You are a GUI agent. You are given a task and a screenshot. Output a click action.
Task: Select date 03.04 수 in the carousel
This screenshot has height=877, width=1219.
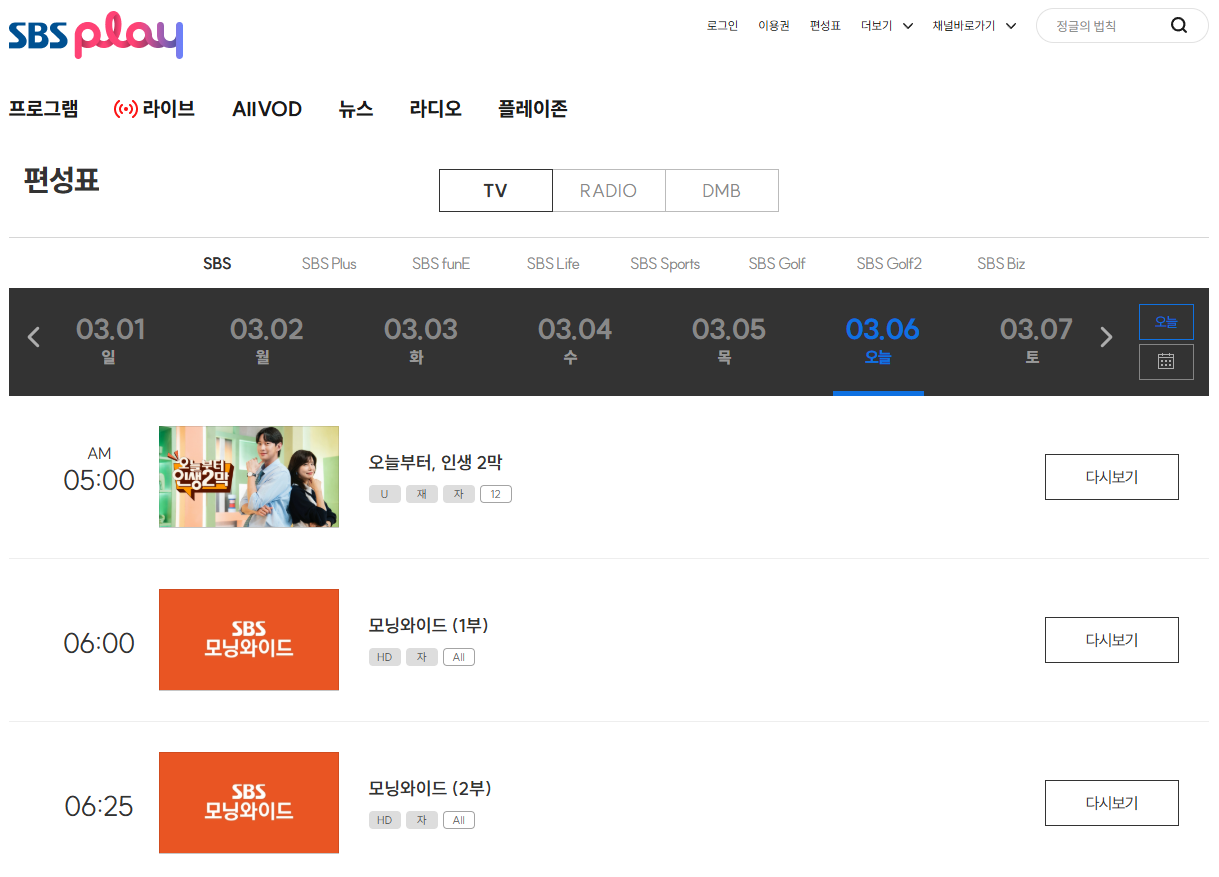click(574, 342)
